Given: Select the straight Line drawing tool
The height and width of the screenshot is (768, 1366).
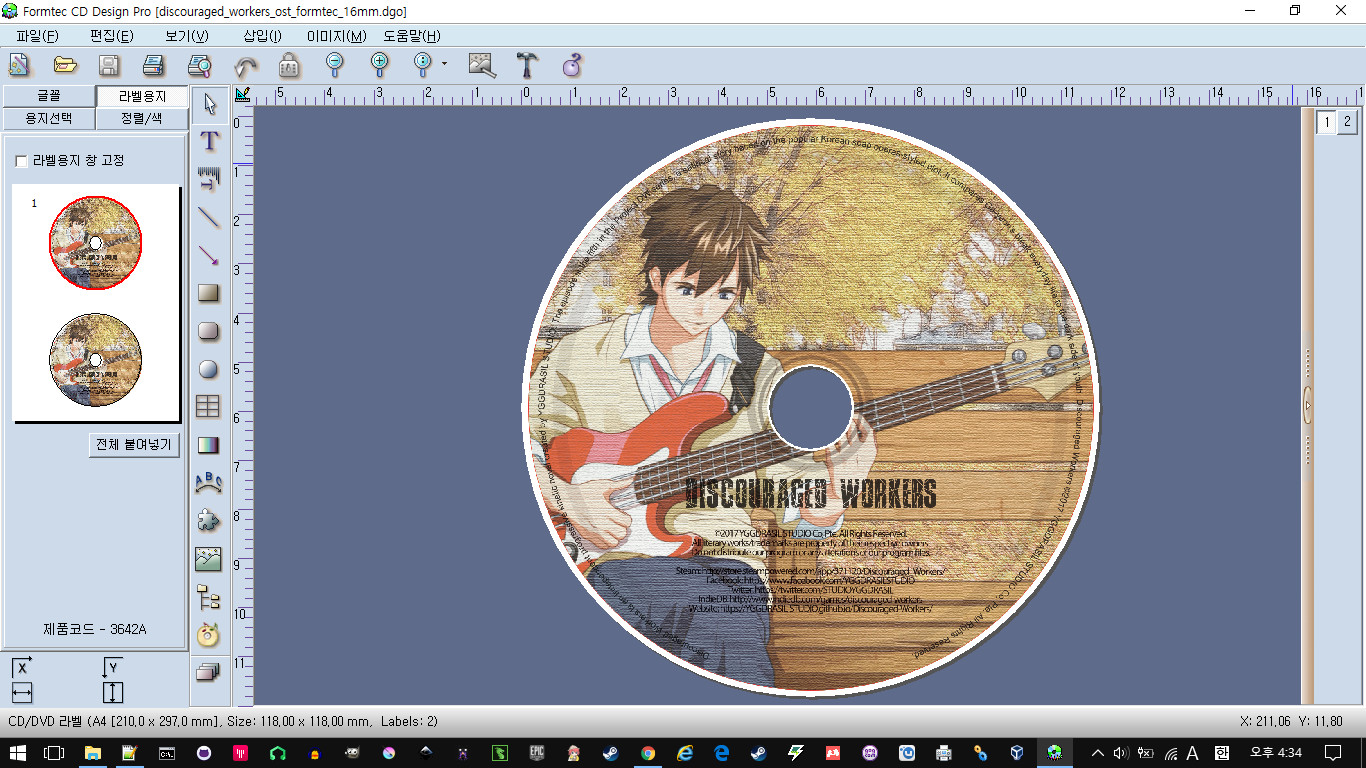Looking at the screenshot, I should click(x=209, y=216).
